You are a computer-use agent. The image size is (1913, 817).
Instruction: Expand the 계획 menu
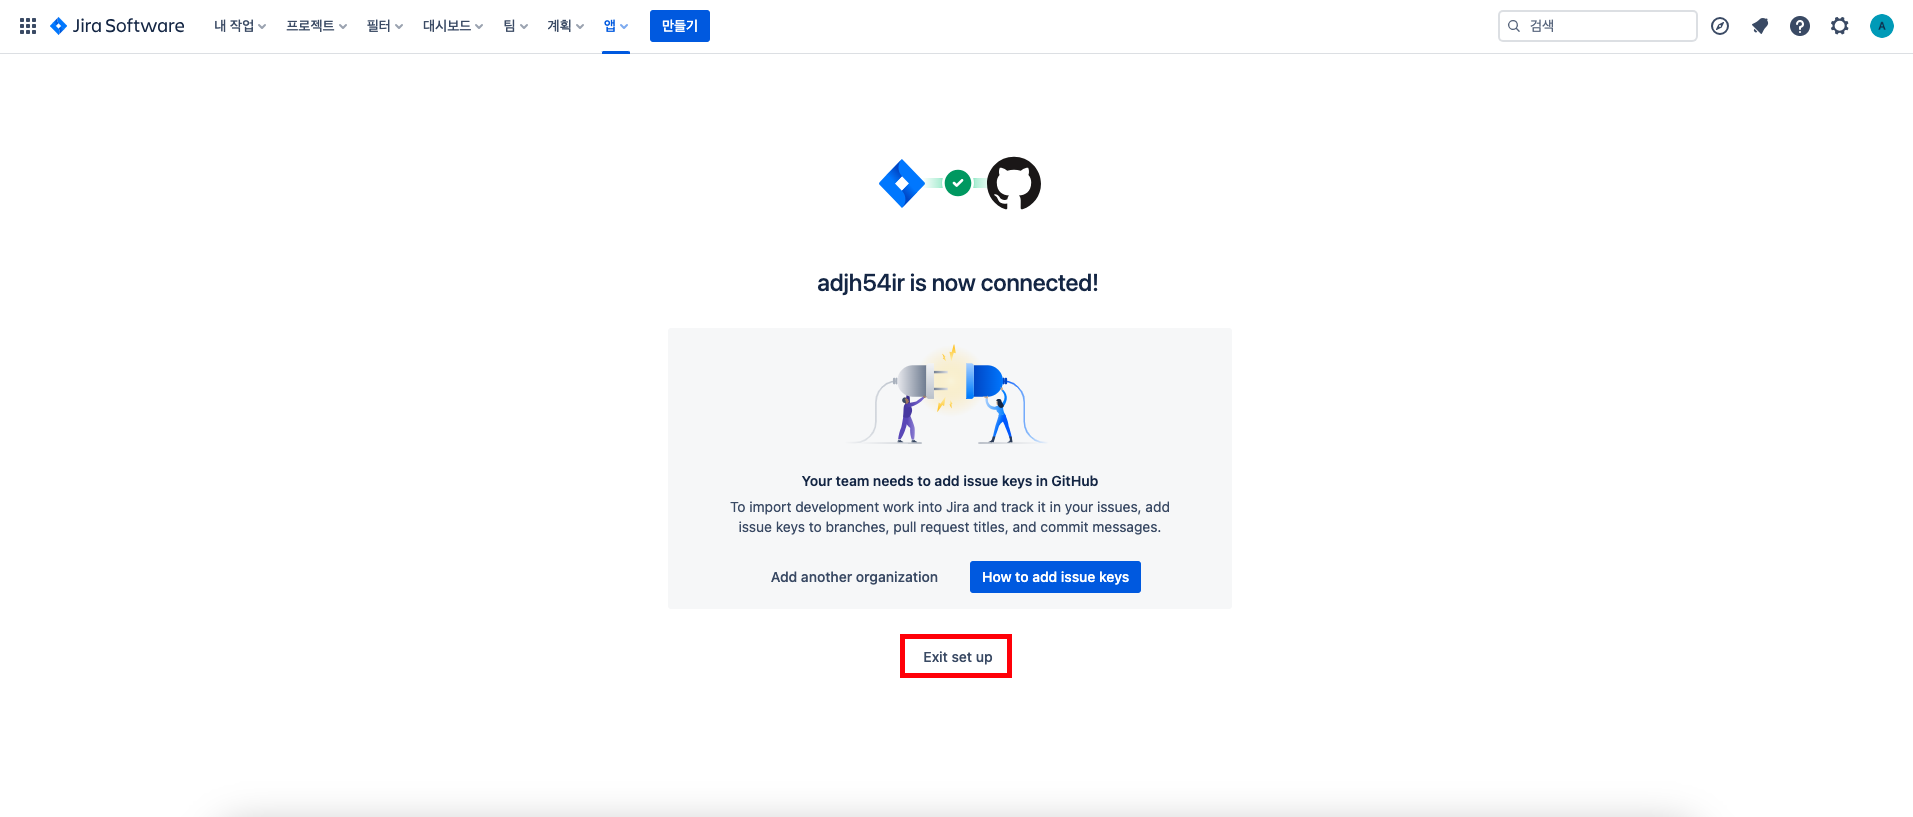click(x=565, y=26)
